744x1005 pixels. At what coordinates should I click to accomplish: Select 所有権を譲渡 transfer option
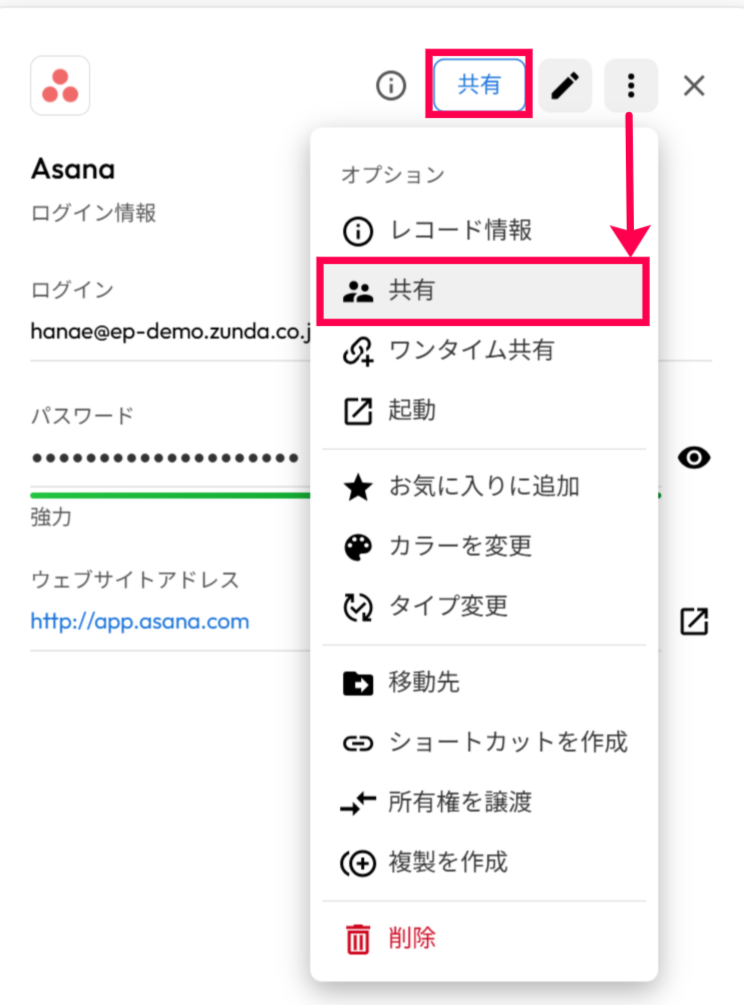coord(460,801)
